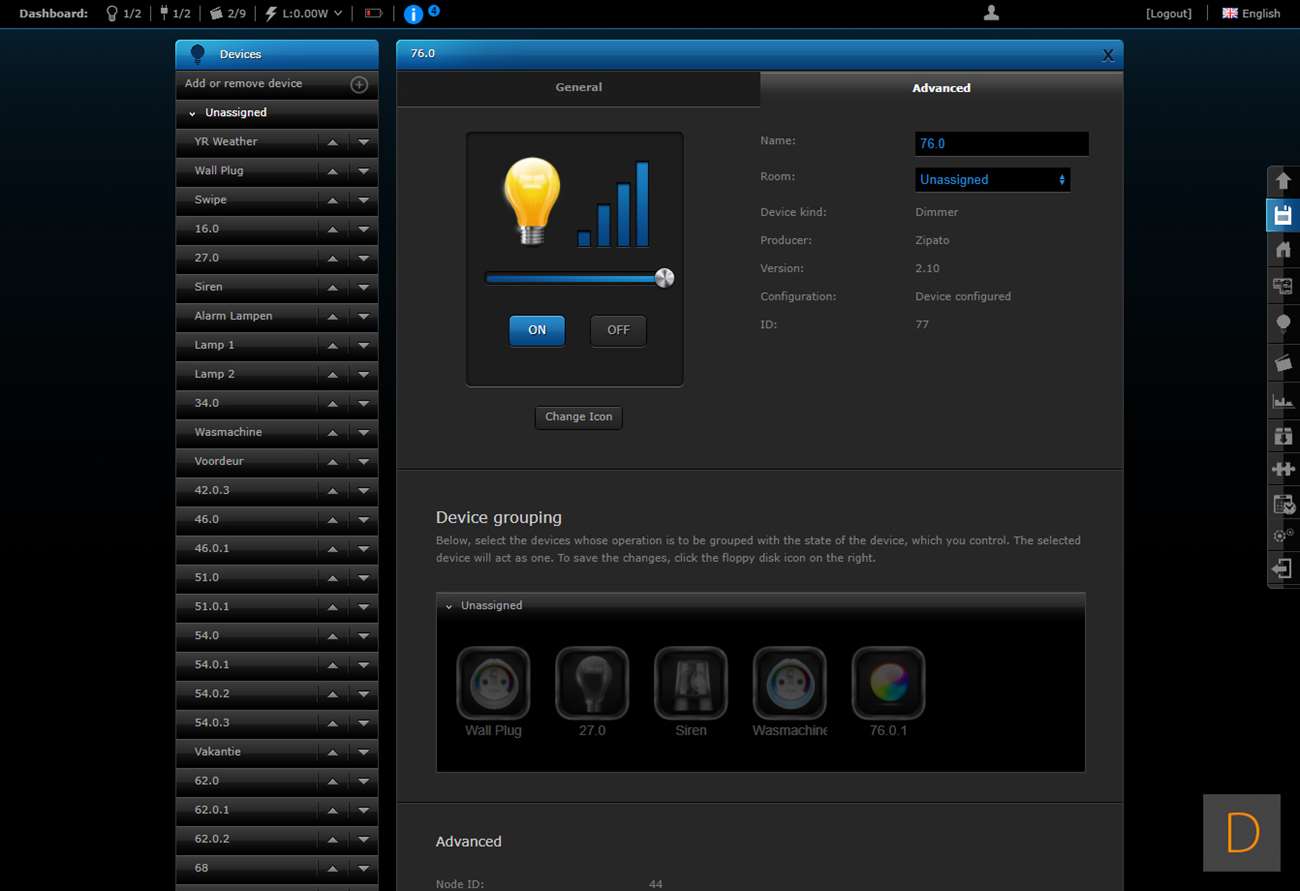Open the calendar check icon in right toolbar
The width and height of the screenshot is (1300, 891).
tap(1283, 504)
